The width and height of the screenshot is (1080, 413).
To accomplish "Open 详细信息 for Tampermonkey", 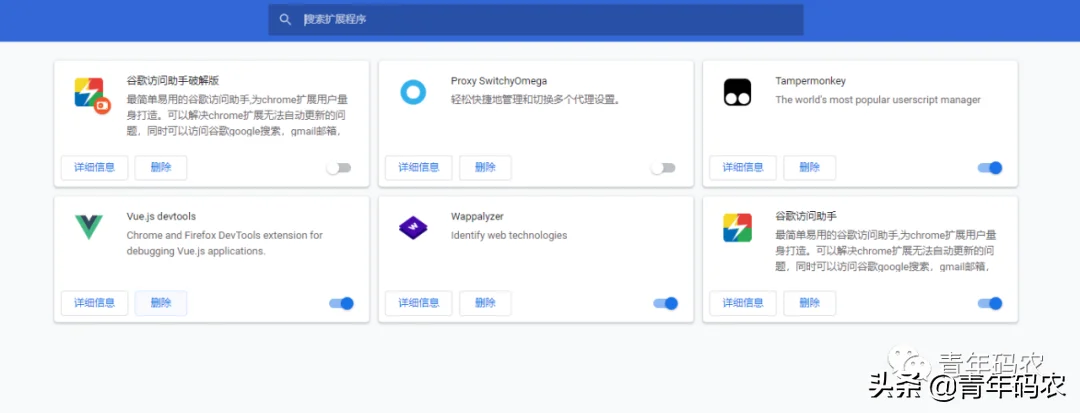I will click(x=743, y=168).
